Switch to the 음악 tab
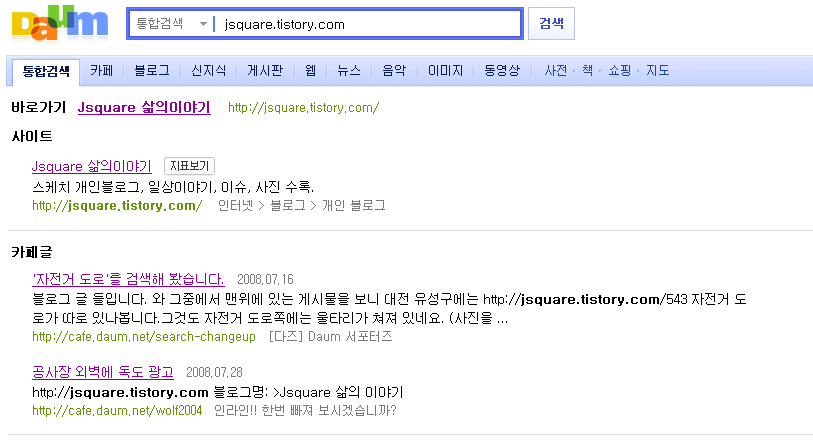The width and height of the screenshot is (813, 442). point(394,71)
